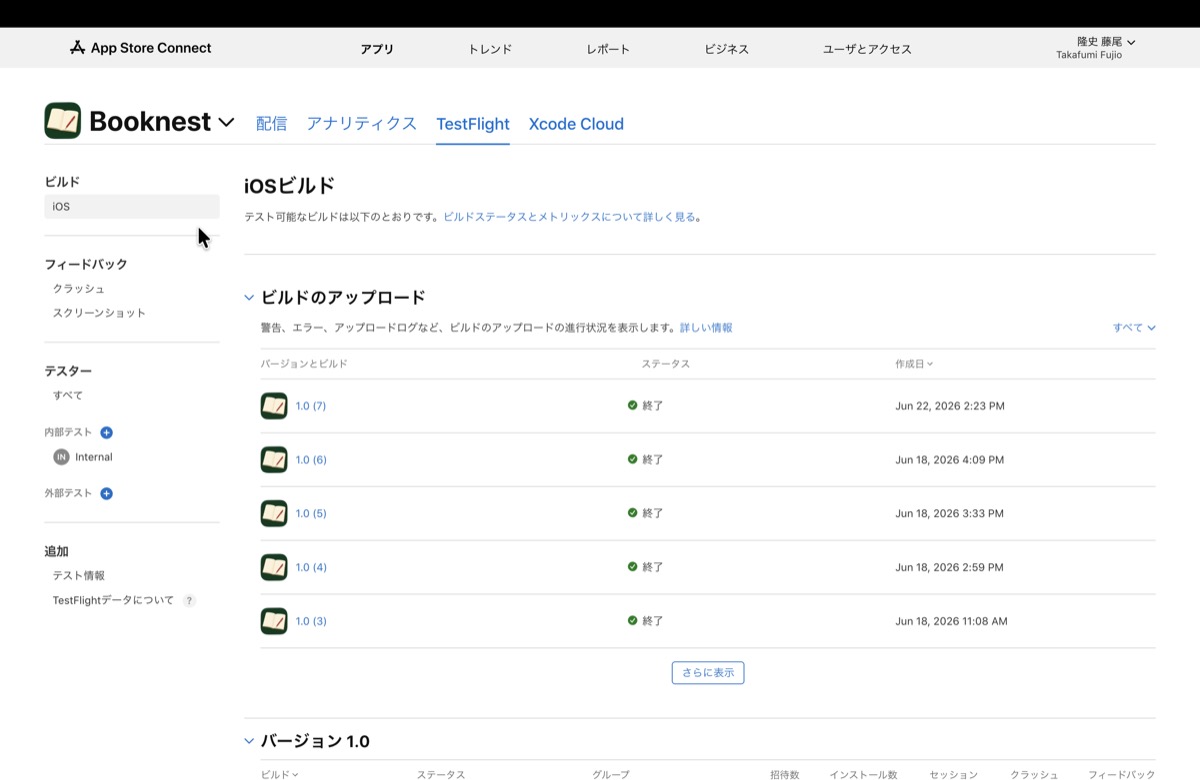Screen dimensions: 1200x780
Task: Open the Internal test group
Action: point(94,457)
